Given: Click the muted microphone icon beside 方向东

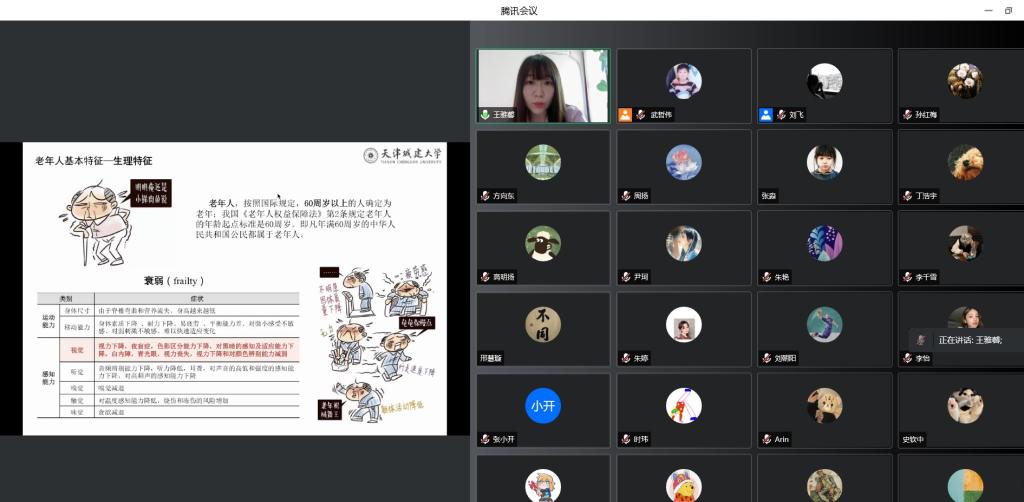Looking at the screenshot, I should [485, 196].
